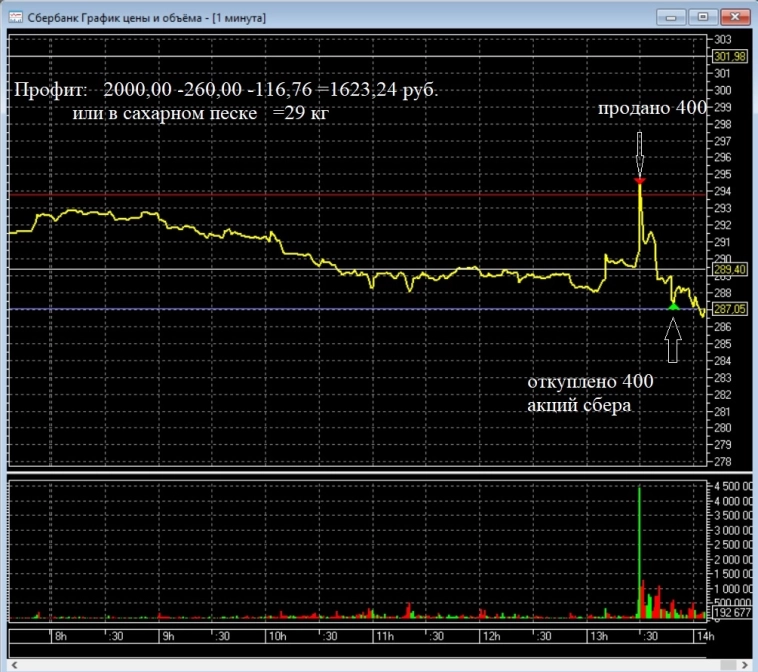This screenshot has width=758, height=672.
Task: Click the red sell marker triangle at price peak
Action: pos(639,181)
